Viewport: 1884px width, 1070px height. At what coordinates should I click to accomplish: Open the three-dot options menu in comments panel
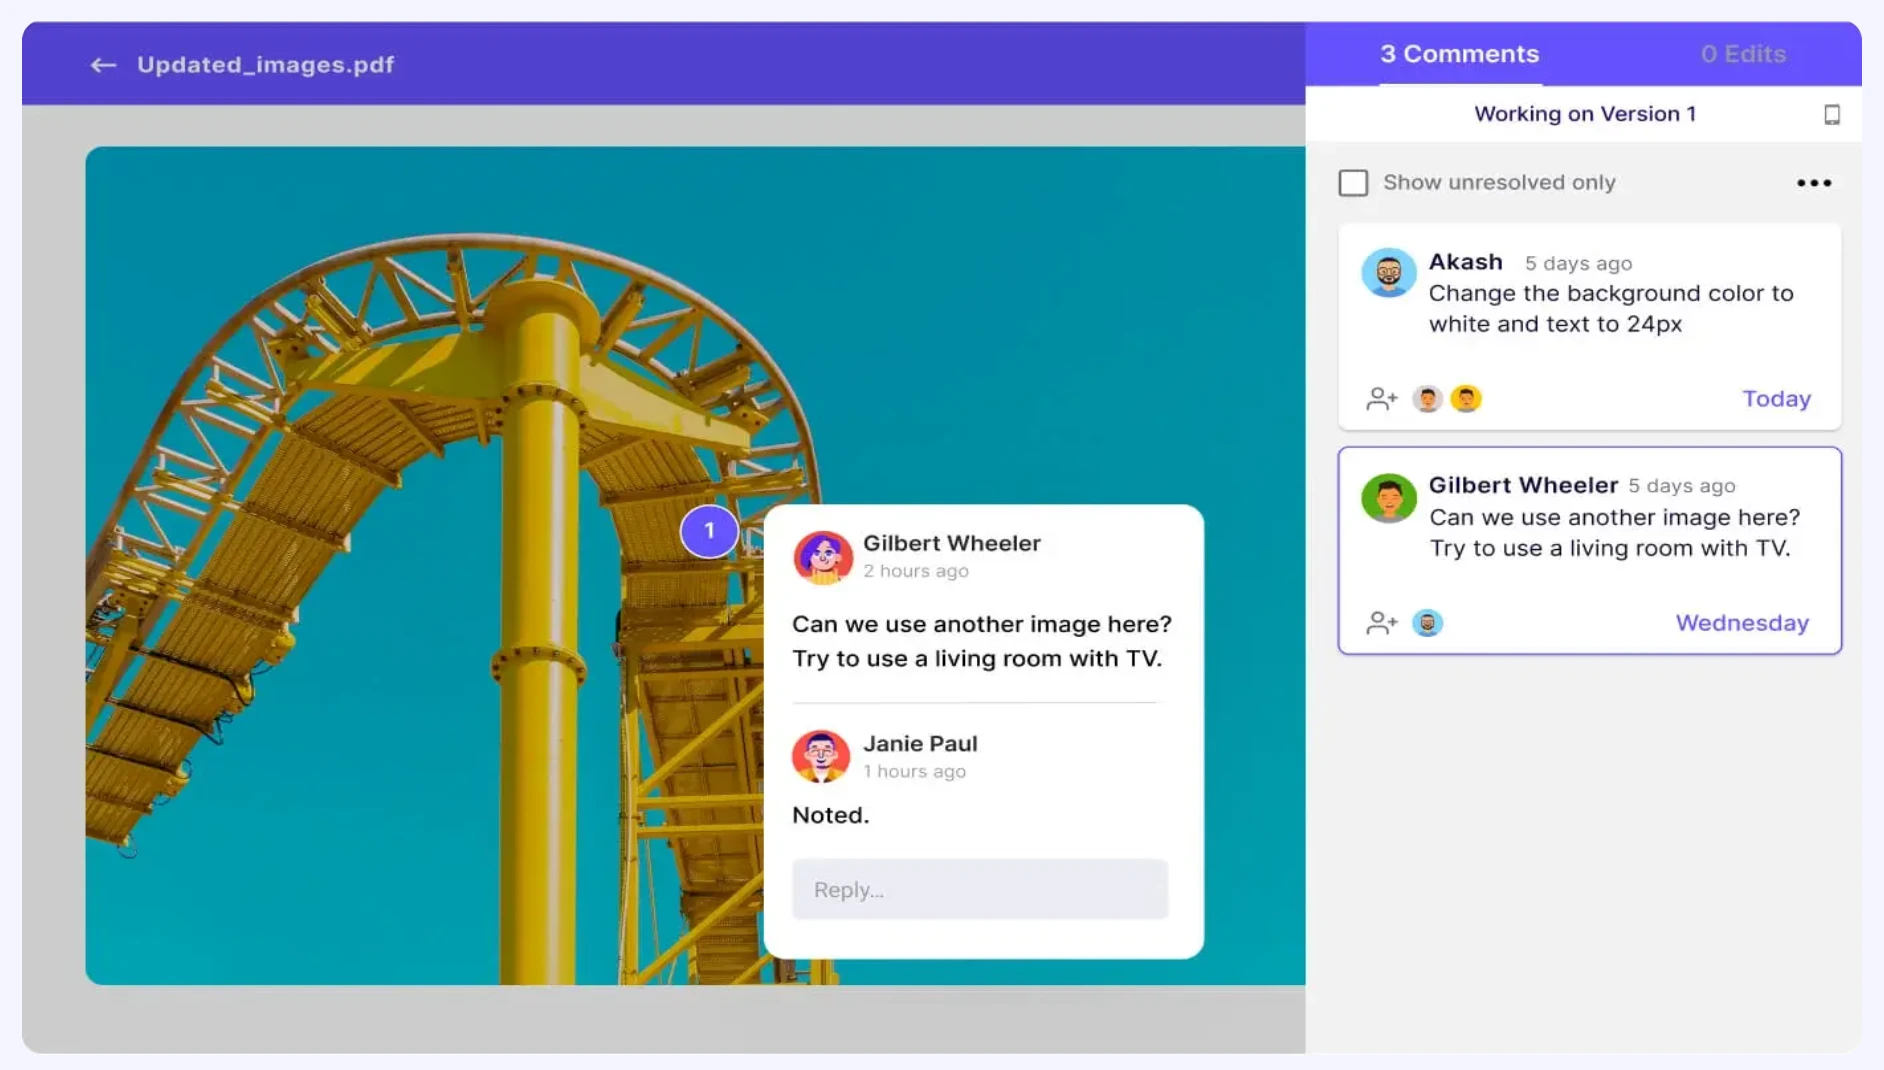(1815, 182)
